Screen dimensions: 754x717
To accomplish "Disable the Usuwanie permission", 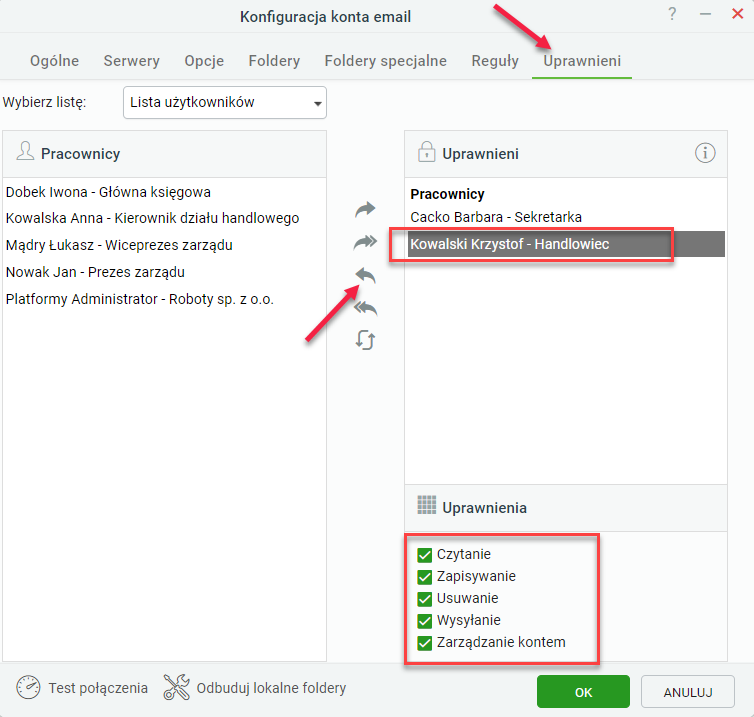I will pos(425,599).
